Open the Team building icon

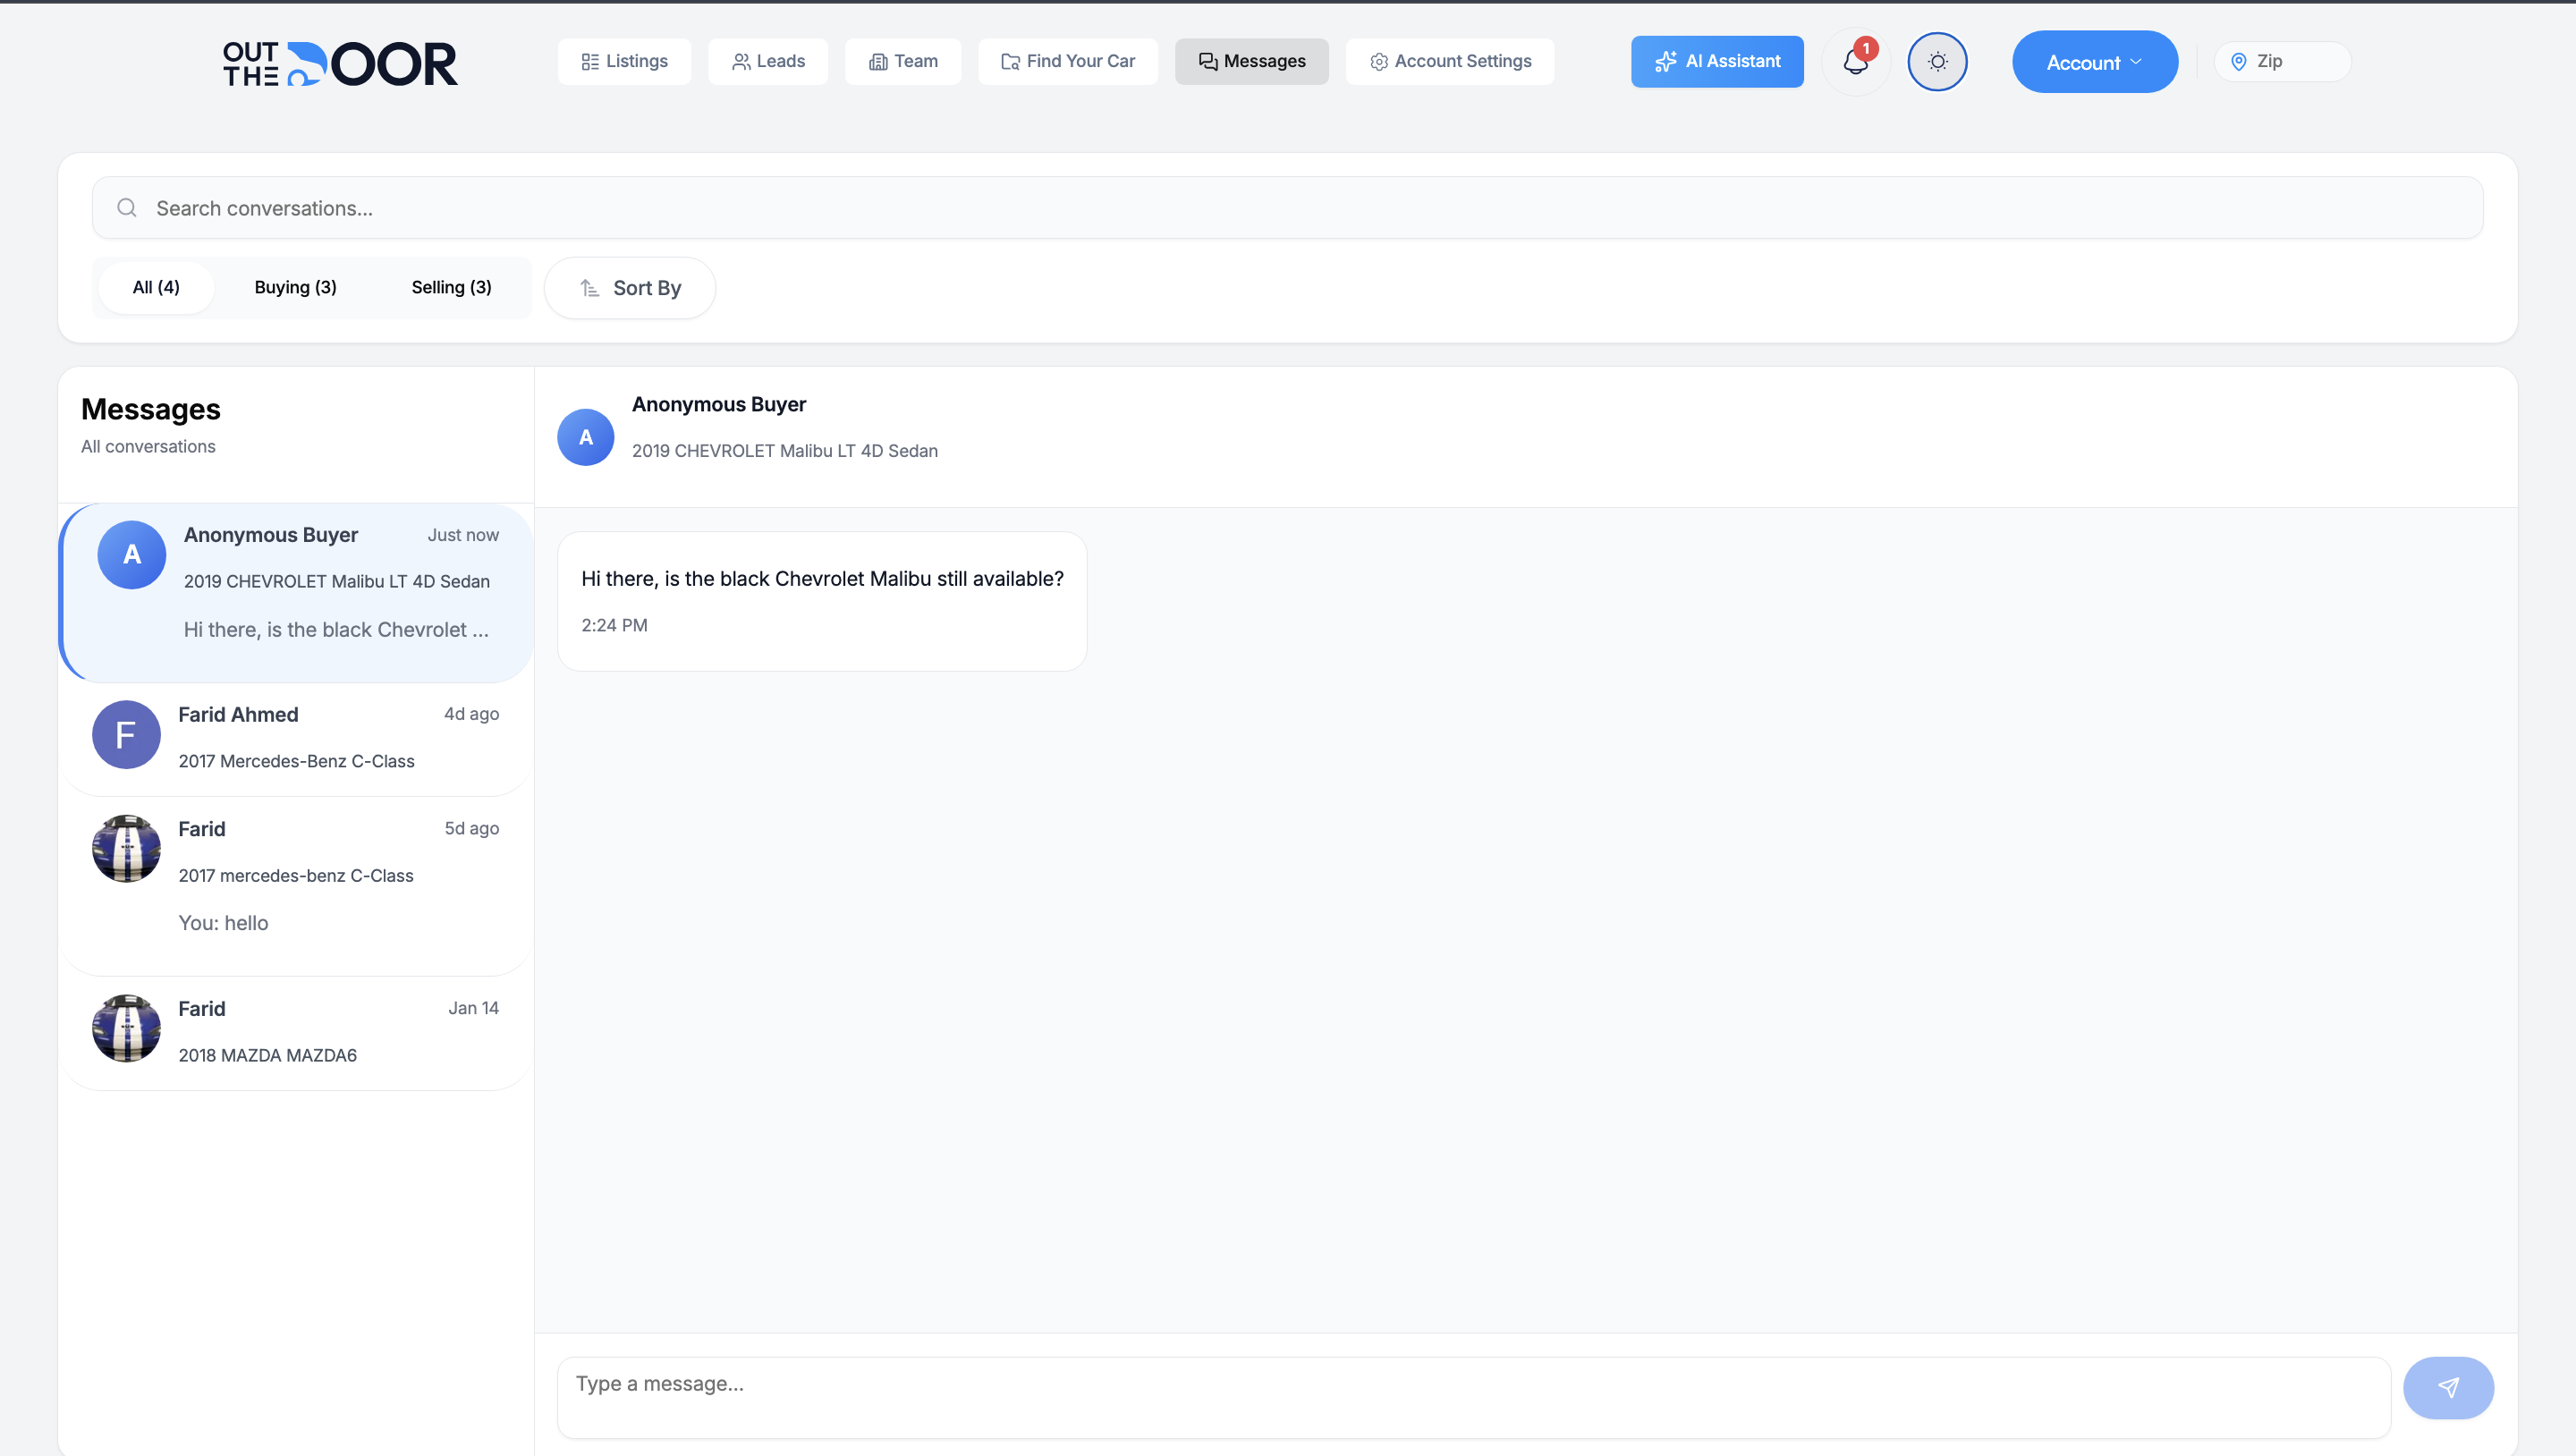pos(879,61)
